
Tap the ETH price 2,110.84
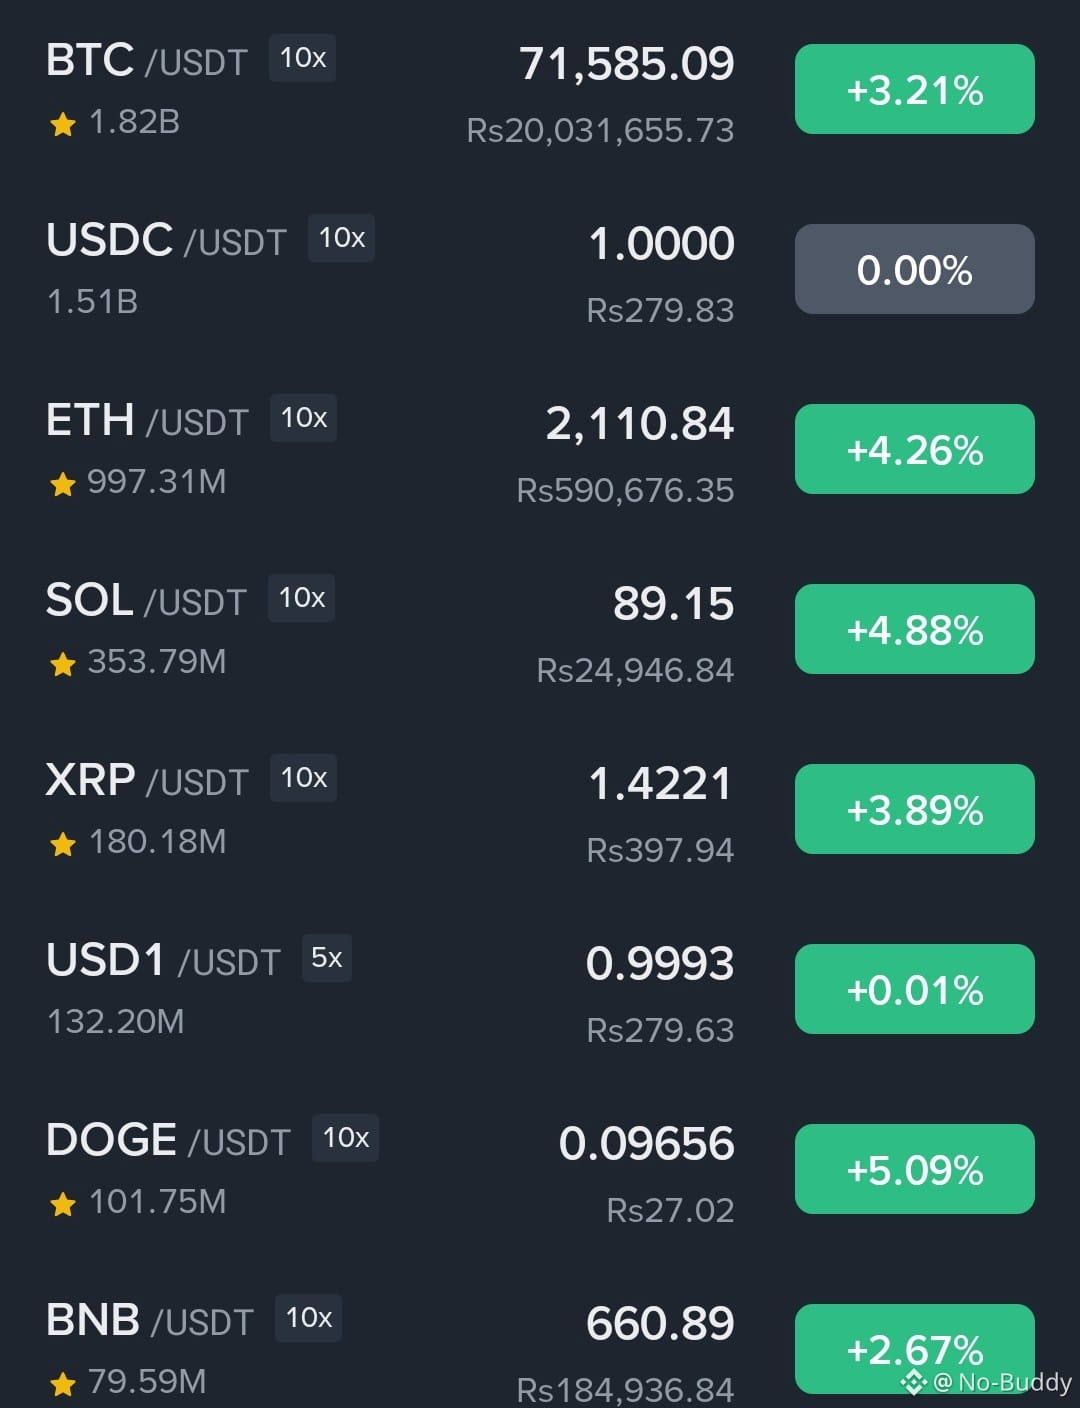pos(639,424)
